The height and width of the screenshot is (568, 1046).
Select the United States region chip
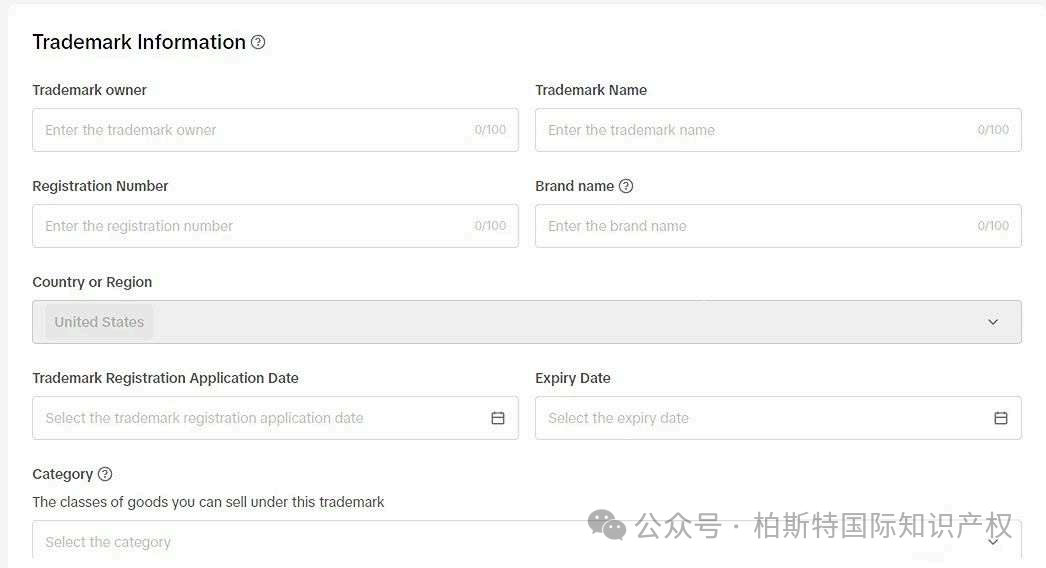pyautogui.click(x=99, y=322)
